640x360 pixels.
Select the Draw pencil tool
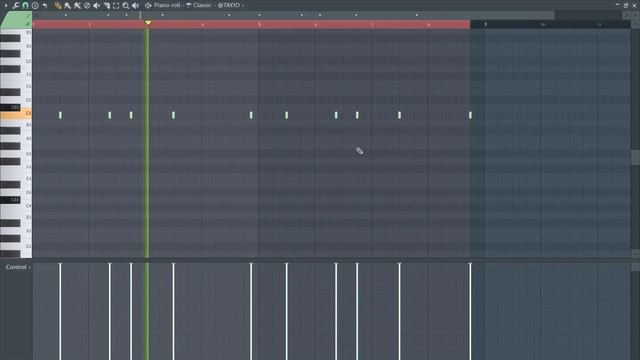(x=58, y=5)
